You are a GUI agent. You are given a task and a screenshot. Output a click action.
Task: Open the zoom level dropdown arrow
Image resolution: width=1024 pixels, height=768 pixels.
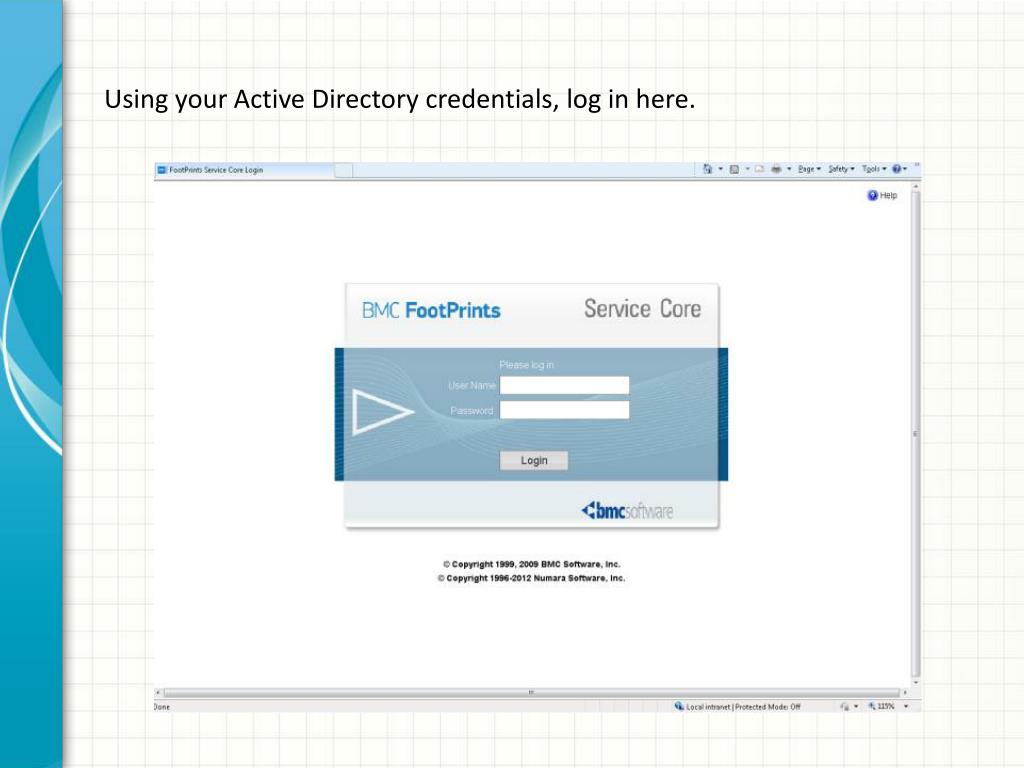tap(906, 707)
